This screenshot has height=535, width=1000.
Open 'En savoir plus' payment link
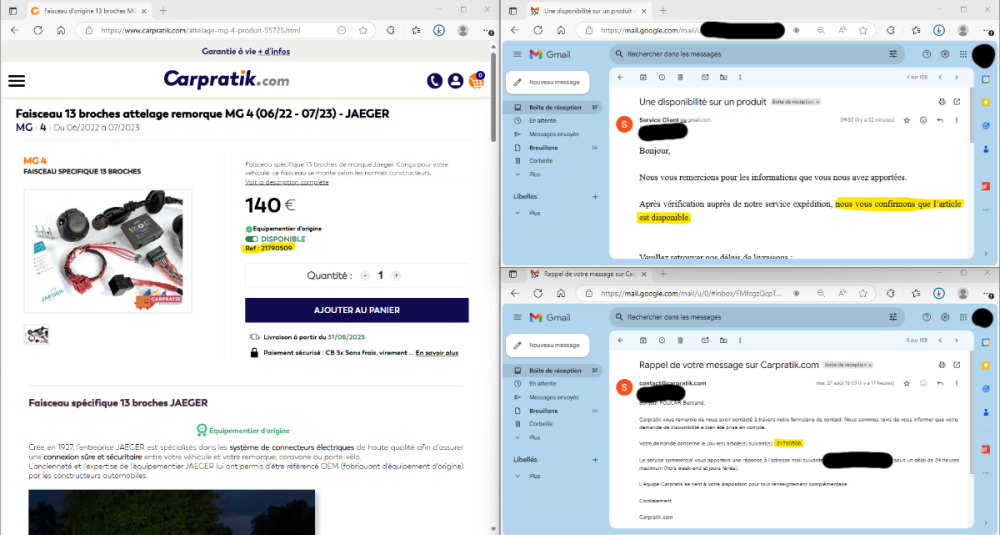pos(437,353)
